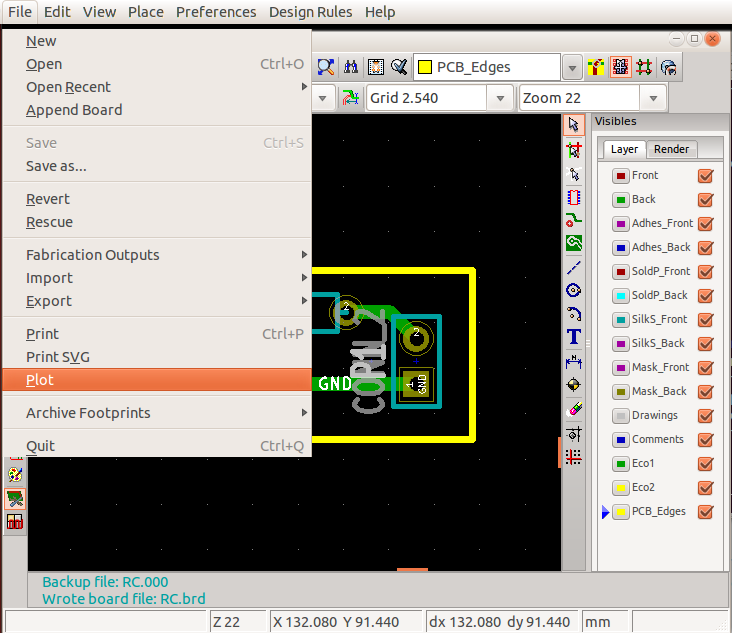Toggle SilkS_Front layer visibility checkbox
The width and height of the screenshot is (732, 633).
point(705,320)
